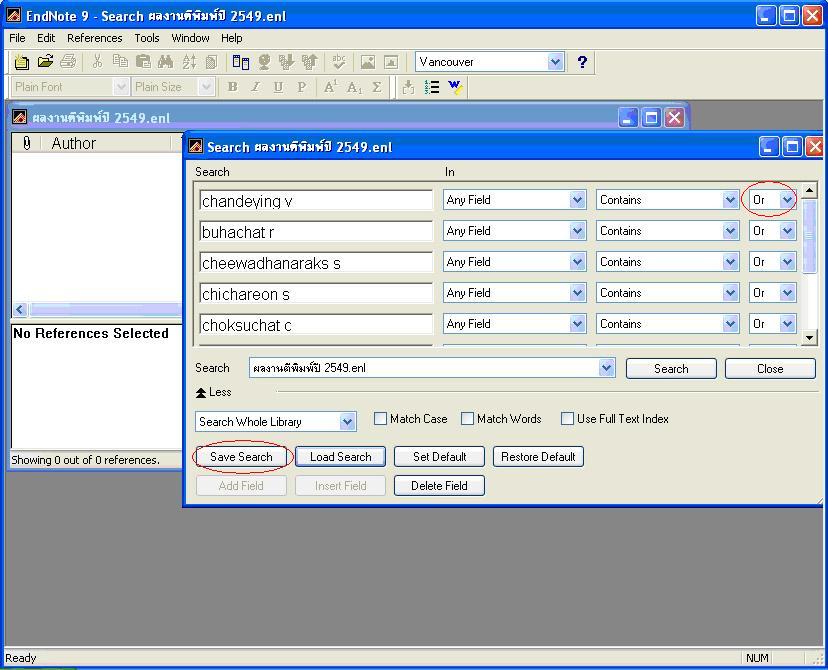Click the Copy toolbar icon
Image resolution: width=828 pixels, height=670 pixels.
tap(120, 62)
